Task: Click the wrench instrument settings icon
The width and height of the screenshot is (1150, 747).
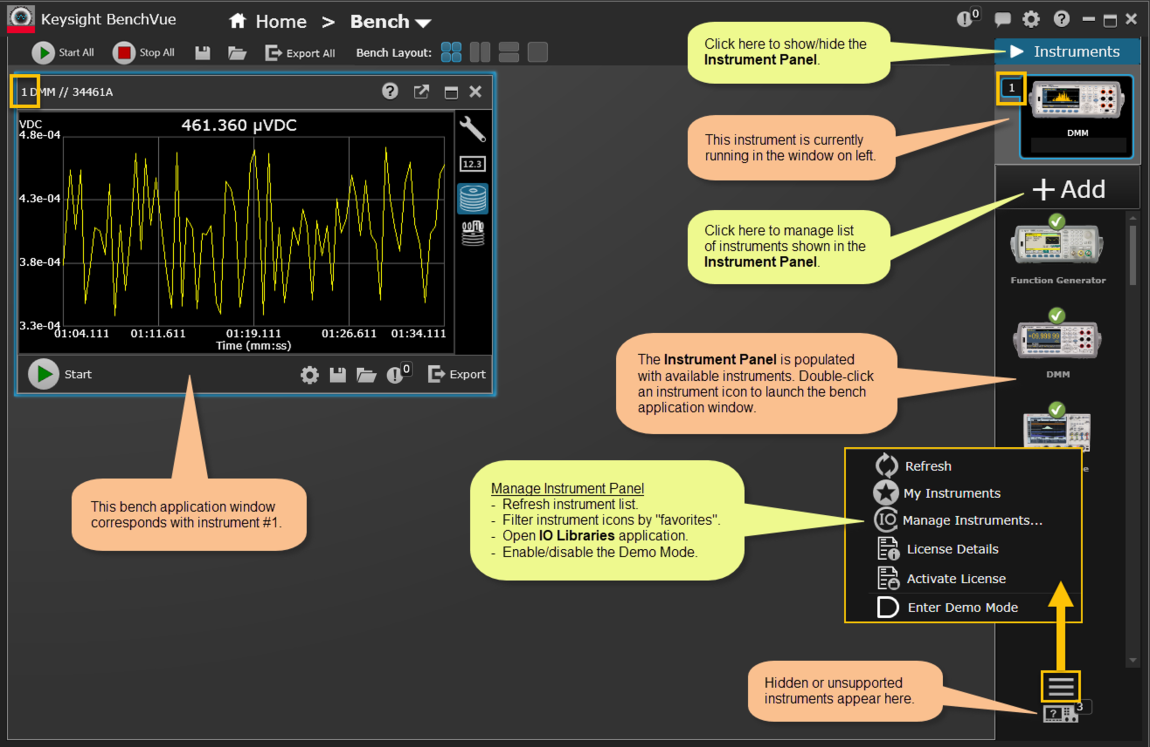Action: click(472, 129)
